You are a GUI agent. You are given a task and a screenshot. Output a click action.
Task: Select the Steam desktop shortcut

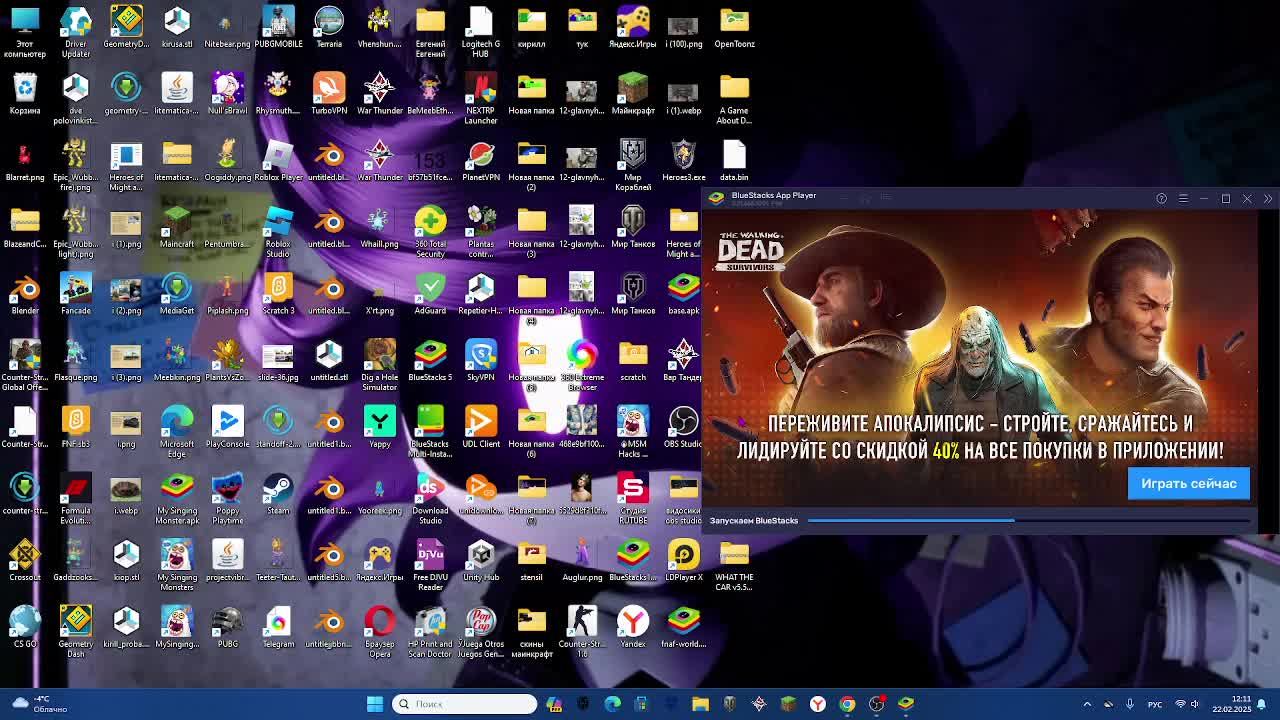[278, 494]
